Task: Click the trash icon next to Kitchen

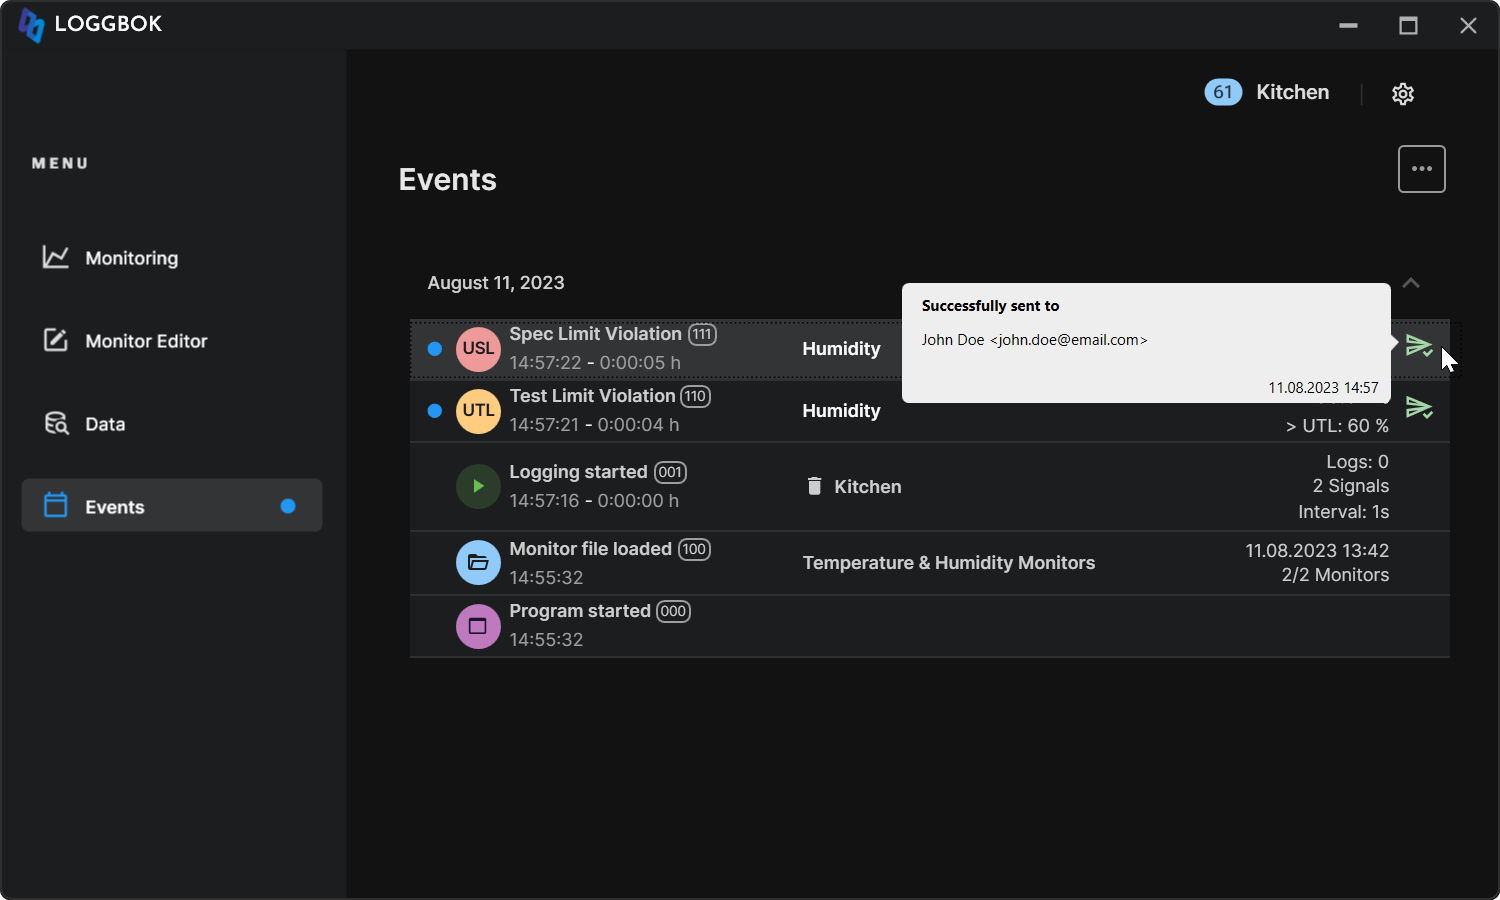Action: point(814,486)
